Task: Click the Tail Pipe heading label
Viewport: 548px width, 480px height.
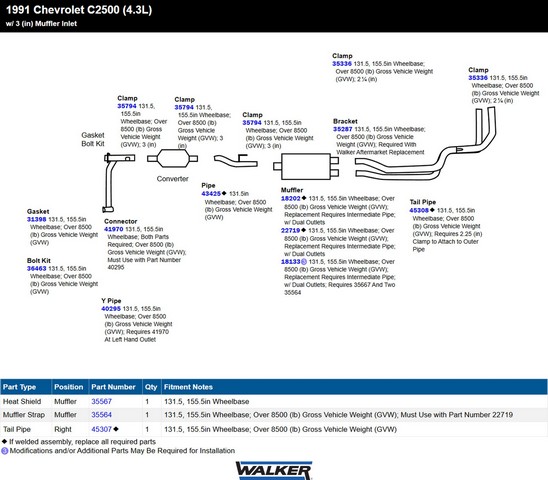Action: 423,202
